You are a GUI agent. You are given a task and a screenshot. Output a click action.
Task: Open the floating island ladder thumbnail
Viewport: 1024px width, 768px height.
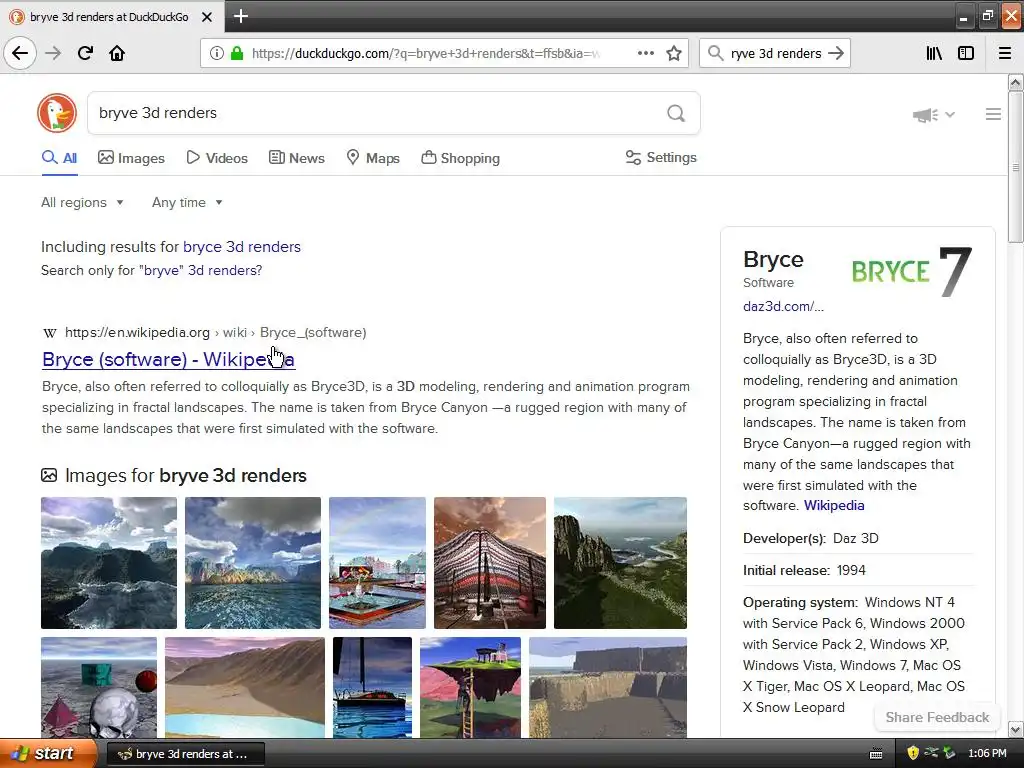point(470,687)
